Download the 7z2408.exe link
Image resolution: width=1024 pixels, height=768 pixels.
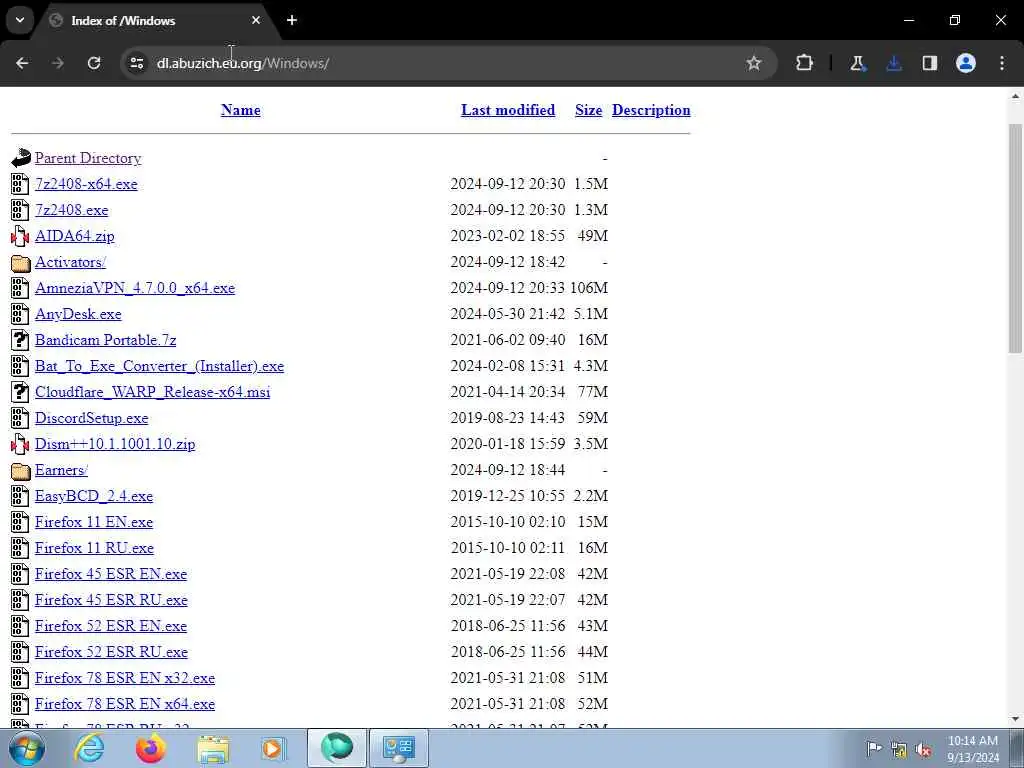click(x=72, y=210)
